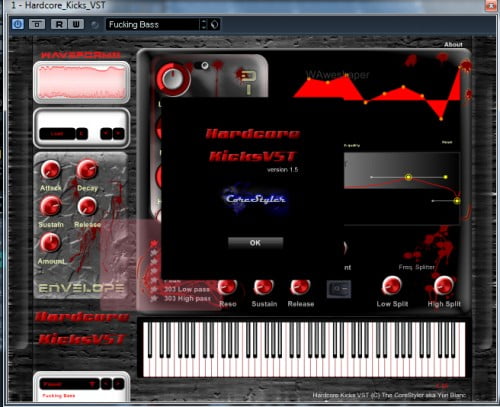Screen dimensions: 500x407
Task: Click the large red ring knob at the top
Action: tap(173, 79)
